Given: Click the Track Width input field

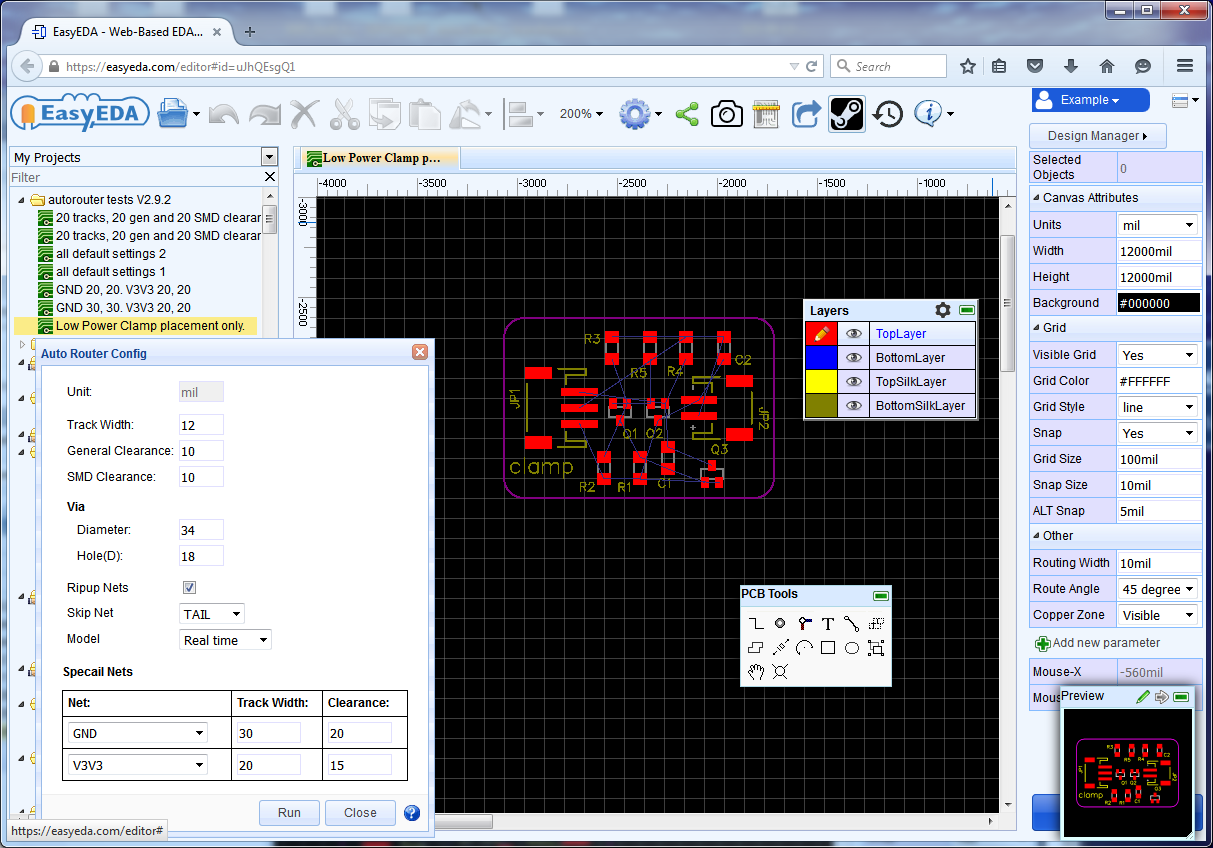Looking at the screenshot, I should click(x=201, y=425).
